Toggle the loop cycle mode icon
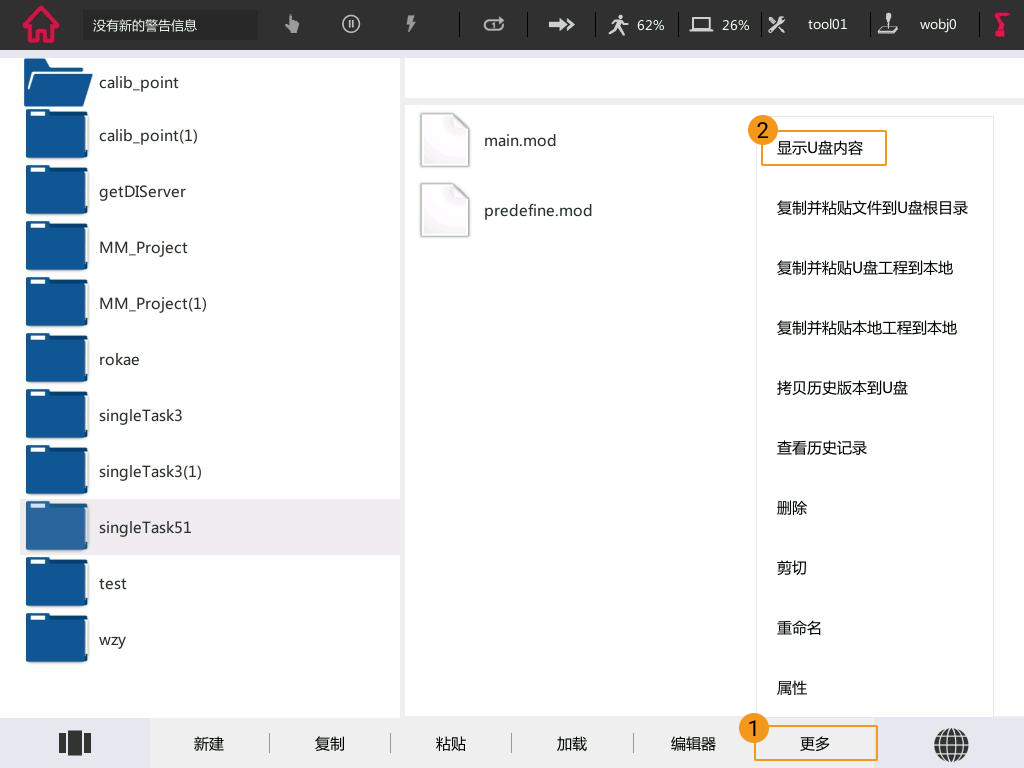The image size is (1024, 768). tap(494, 25)
